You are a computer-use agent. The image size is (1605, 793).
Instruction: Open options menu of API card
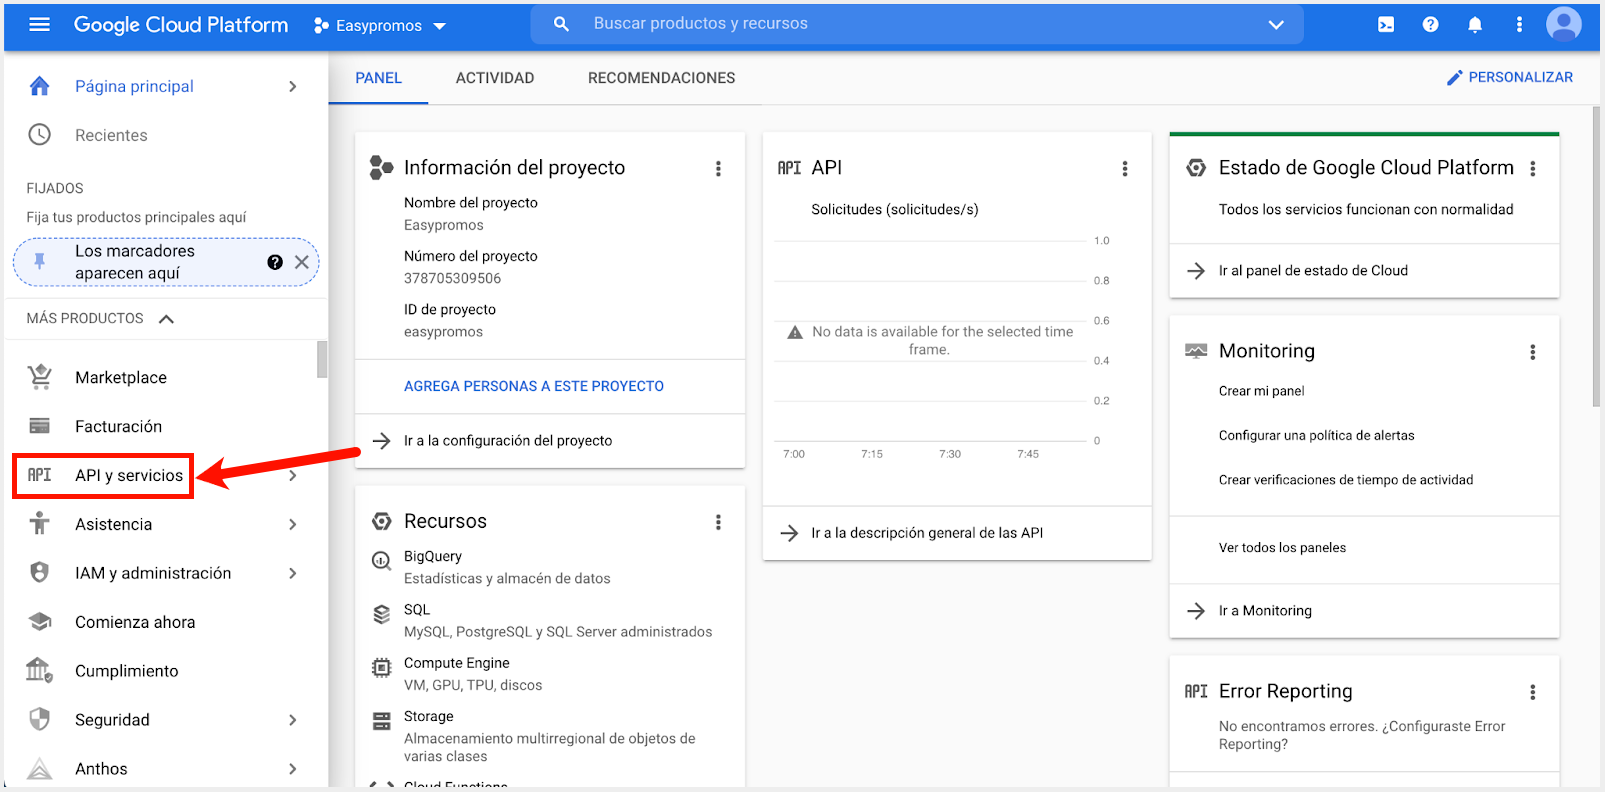[x=1125, y=169]
